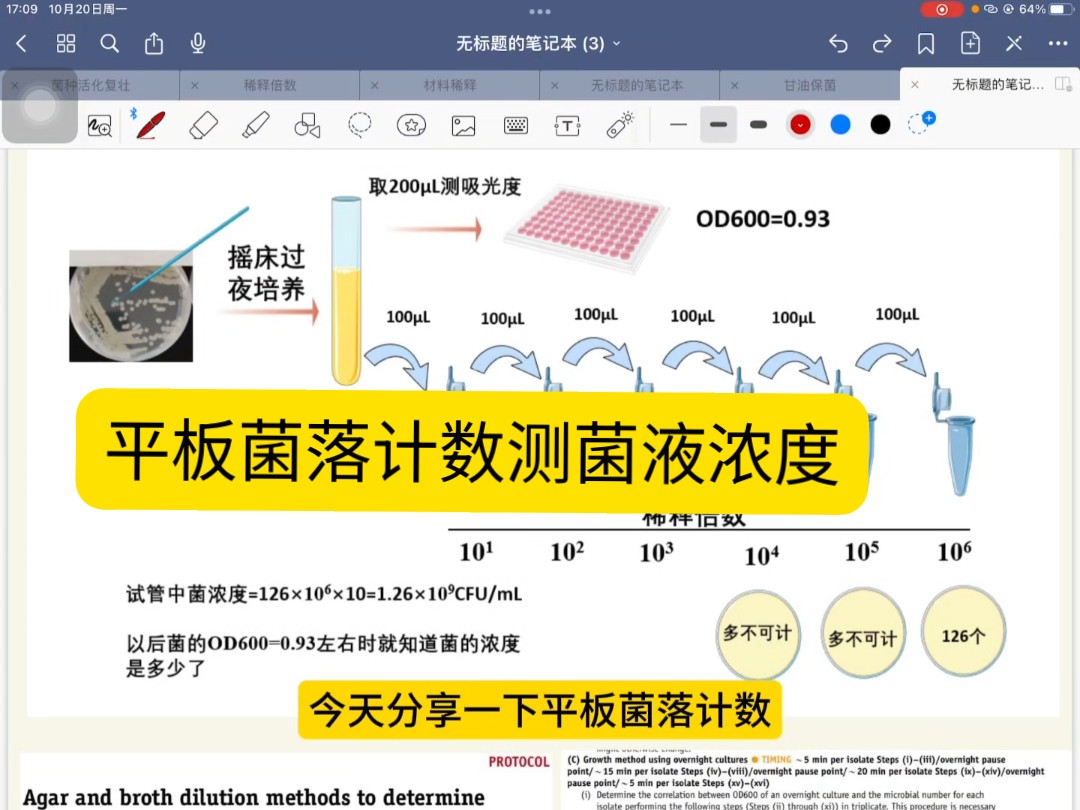Open the more options menu
1080x810 pixels.
coord(1058,43)
